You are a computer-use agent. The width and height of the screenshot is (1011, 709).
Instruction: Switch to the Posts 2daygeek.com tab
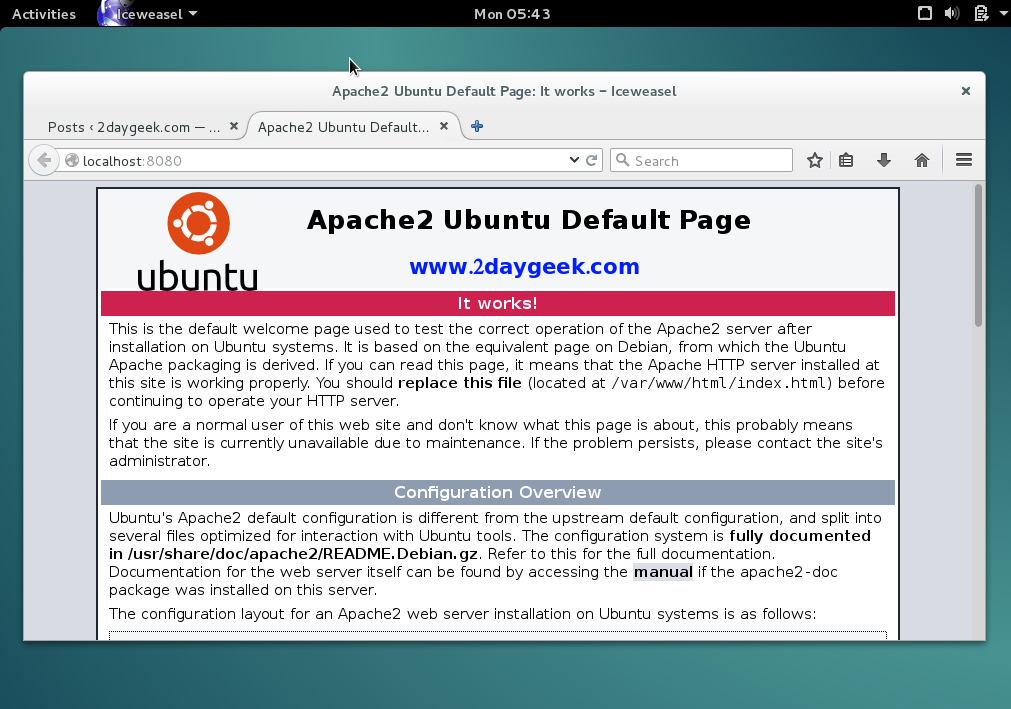[134, 127]
